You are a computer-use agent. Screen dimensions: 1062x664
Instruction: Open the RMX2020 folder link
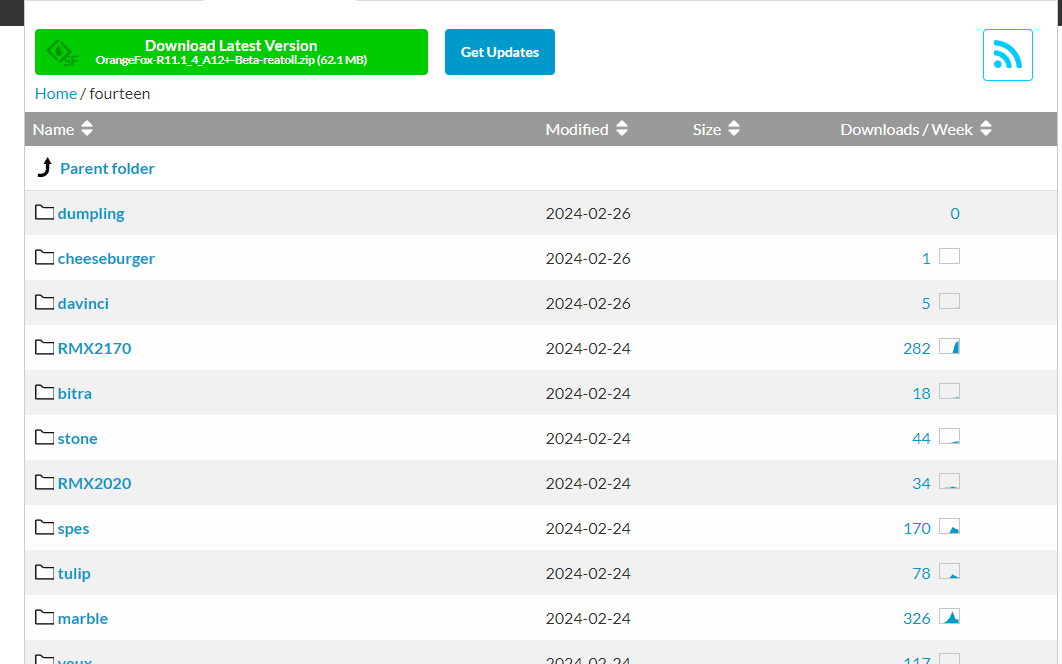94,483
